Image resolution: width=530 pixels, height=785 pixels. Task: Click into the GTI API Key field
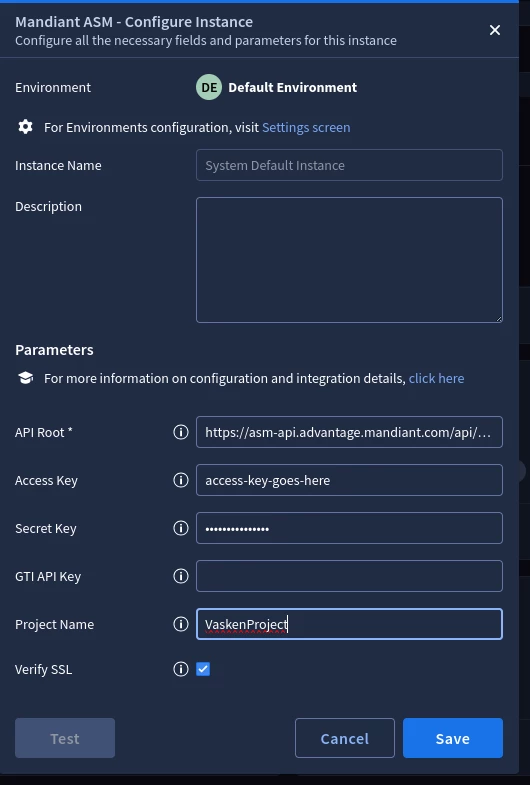pos(349,576)
